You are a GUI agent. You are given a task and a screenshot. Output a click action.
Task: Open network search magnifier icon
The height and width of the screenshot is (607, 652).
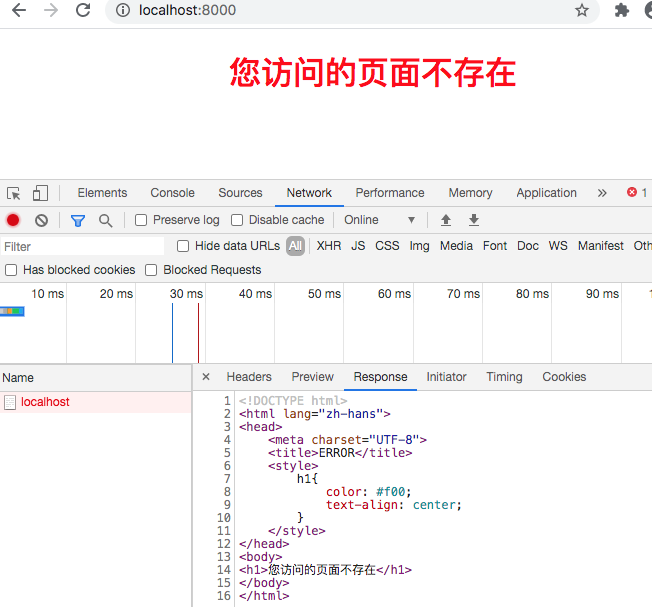(x=105, y=220)
